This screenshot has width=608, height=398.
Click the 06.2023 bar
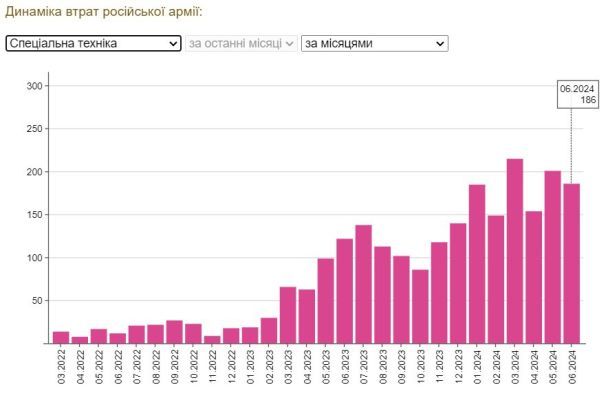point(345,291)
